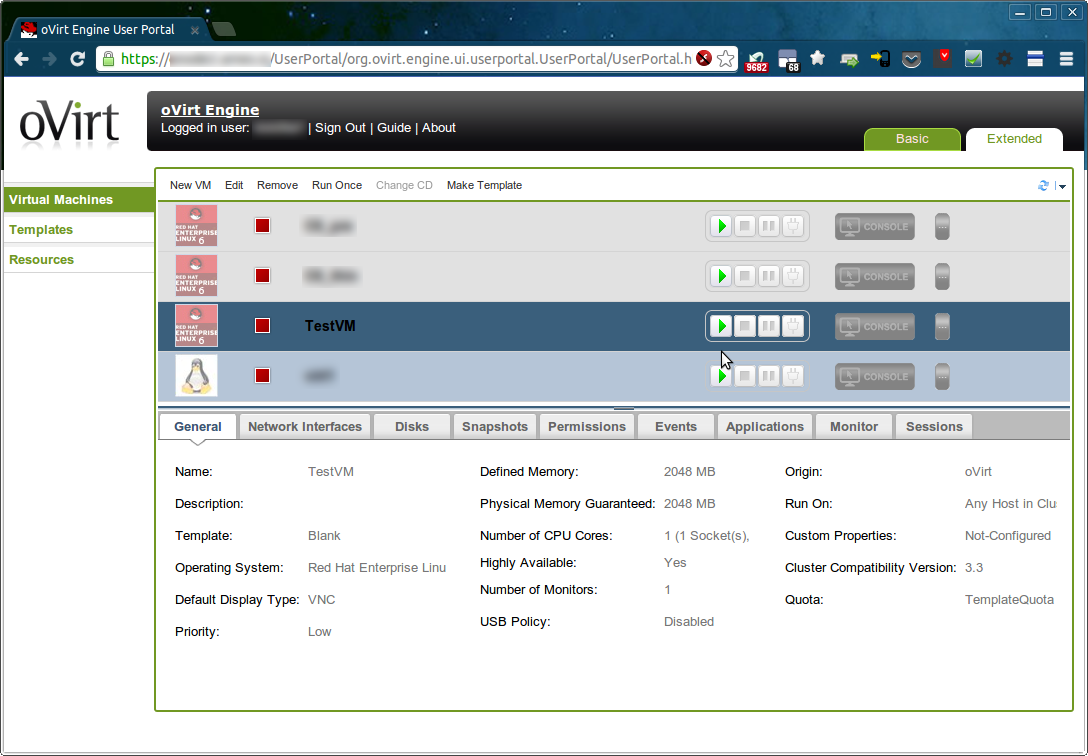Screen dimensions: 1088x756
Task: Click the Suspend (pause) icon for TestVM
Action: pyautogui.click(x=768, y=326)
